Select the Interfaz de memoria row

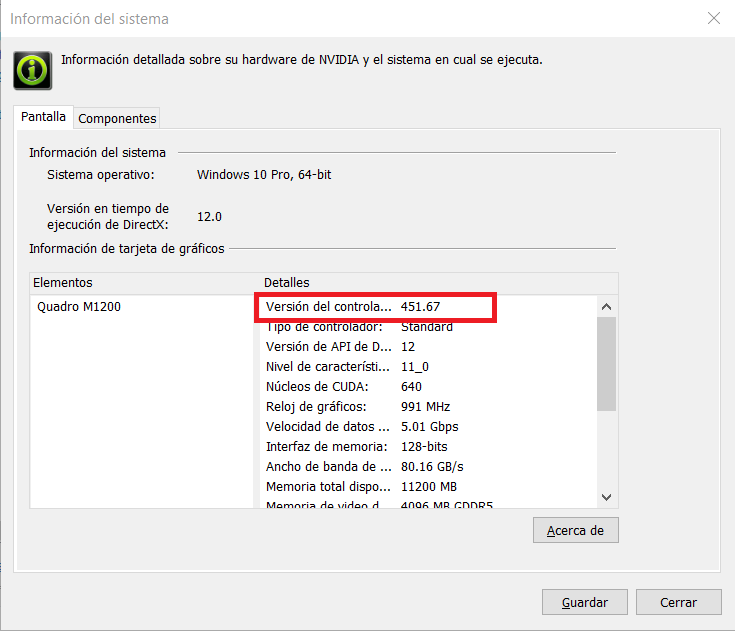[x=428, y=447]
